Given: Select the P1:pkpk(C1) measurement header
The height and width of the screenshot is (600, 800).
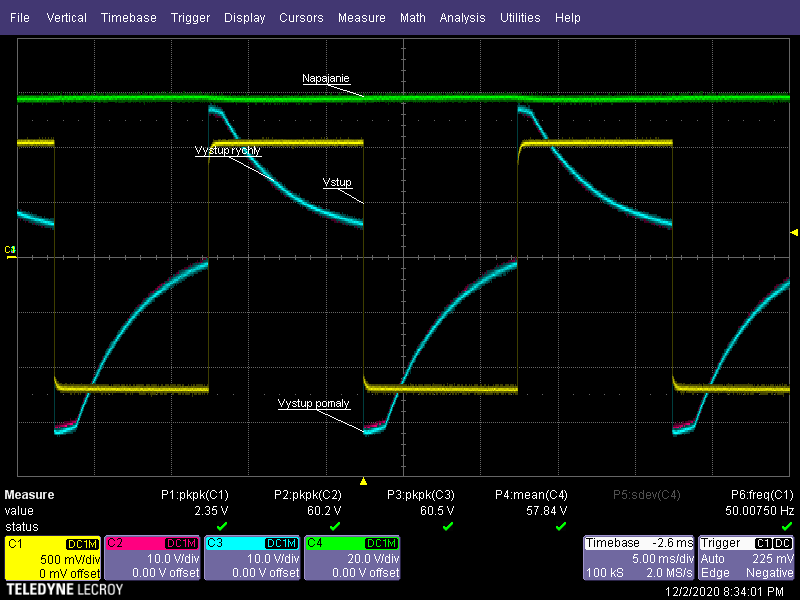Looking at the screenshot, I should click(195, 495).
